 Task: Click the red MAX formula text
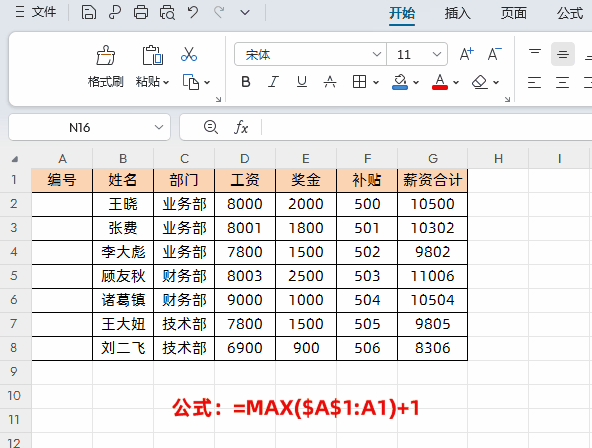pos(296,408)
